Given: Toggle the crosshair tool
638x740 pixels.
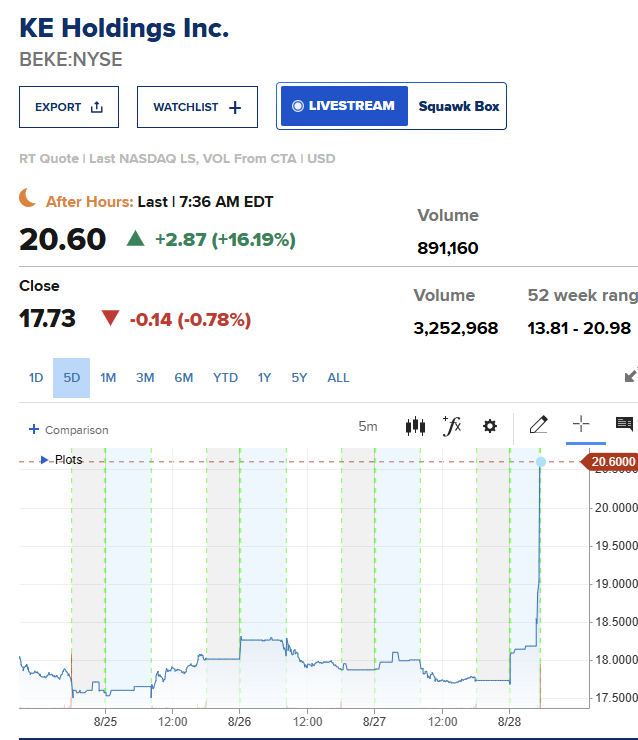Looking at the screenshot, I should coord(581,424).
